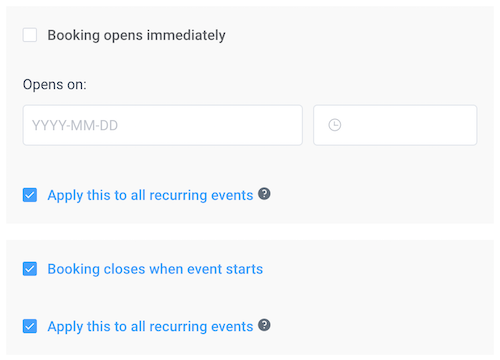Screen dimensions: 500x360
Task: Uncheck bottom Apply this to all recurring events
Action: (x=30, y=326)
